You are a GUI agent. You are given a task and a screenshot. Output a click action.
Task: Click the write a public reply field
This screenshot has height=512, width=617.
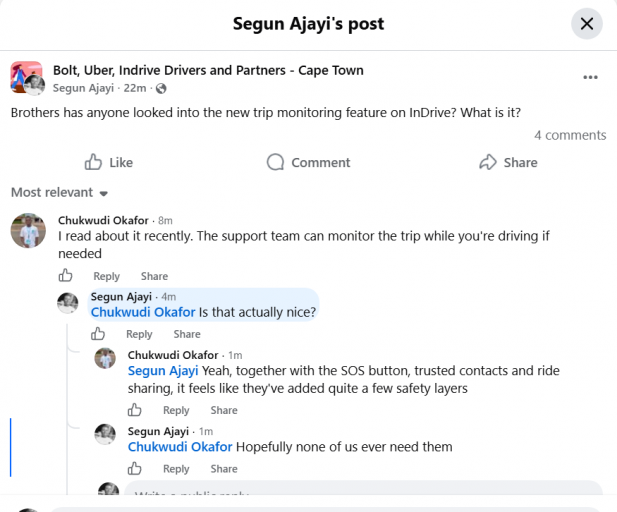(x=363, y=488)
